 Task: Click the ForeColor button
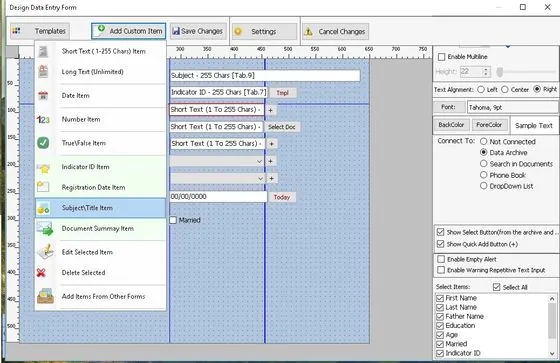(489, 125)
